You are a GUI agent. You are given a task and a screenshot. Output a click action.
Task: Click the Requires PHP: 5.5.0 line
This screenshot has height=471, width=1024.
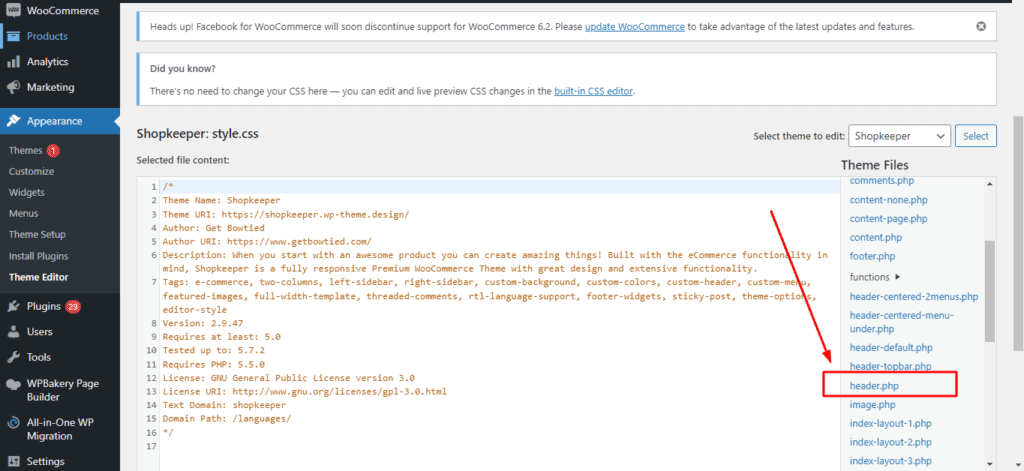coord(214,365)
